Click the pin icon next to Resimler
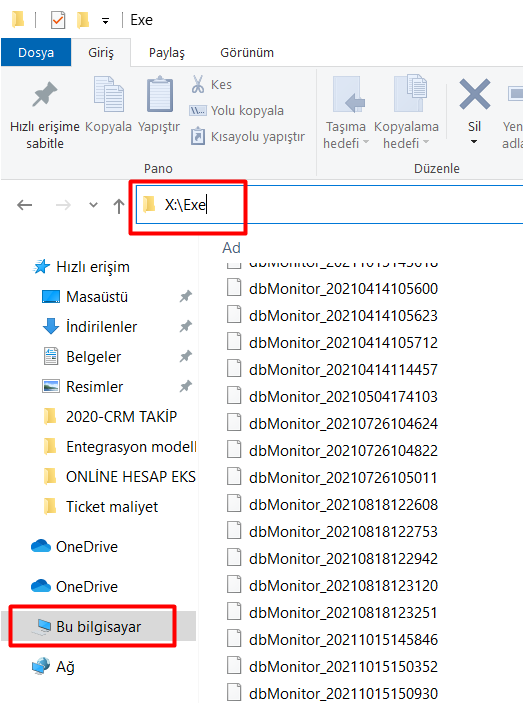Viewport: 523px width, 703px height. pyautogui.click(x=186, y=386)
